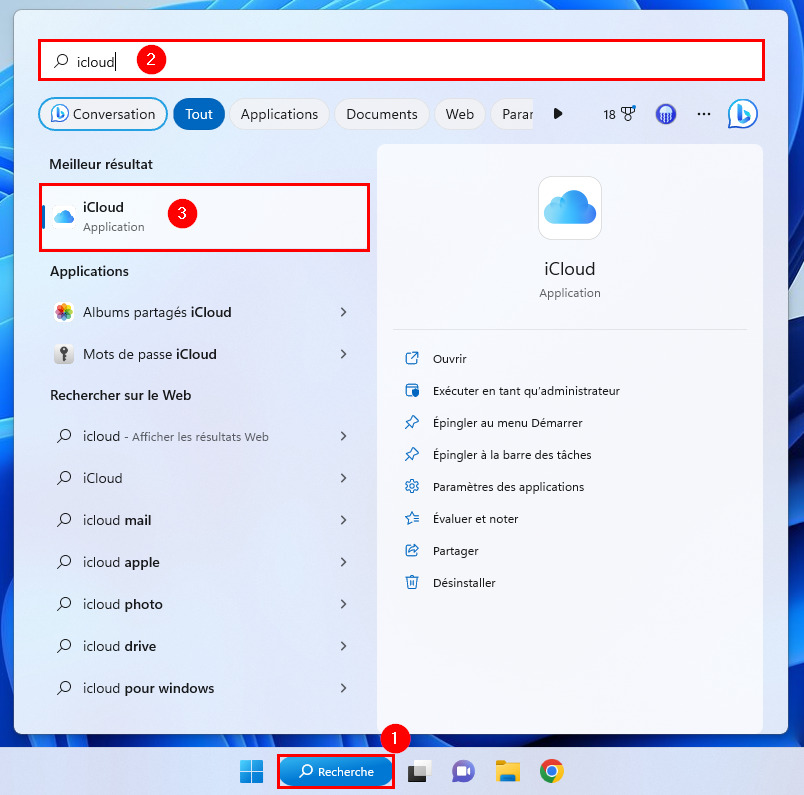804x795 pixels.
Task: Select the Tout filter tab
Action: coord(199,114)
